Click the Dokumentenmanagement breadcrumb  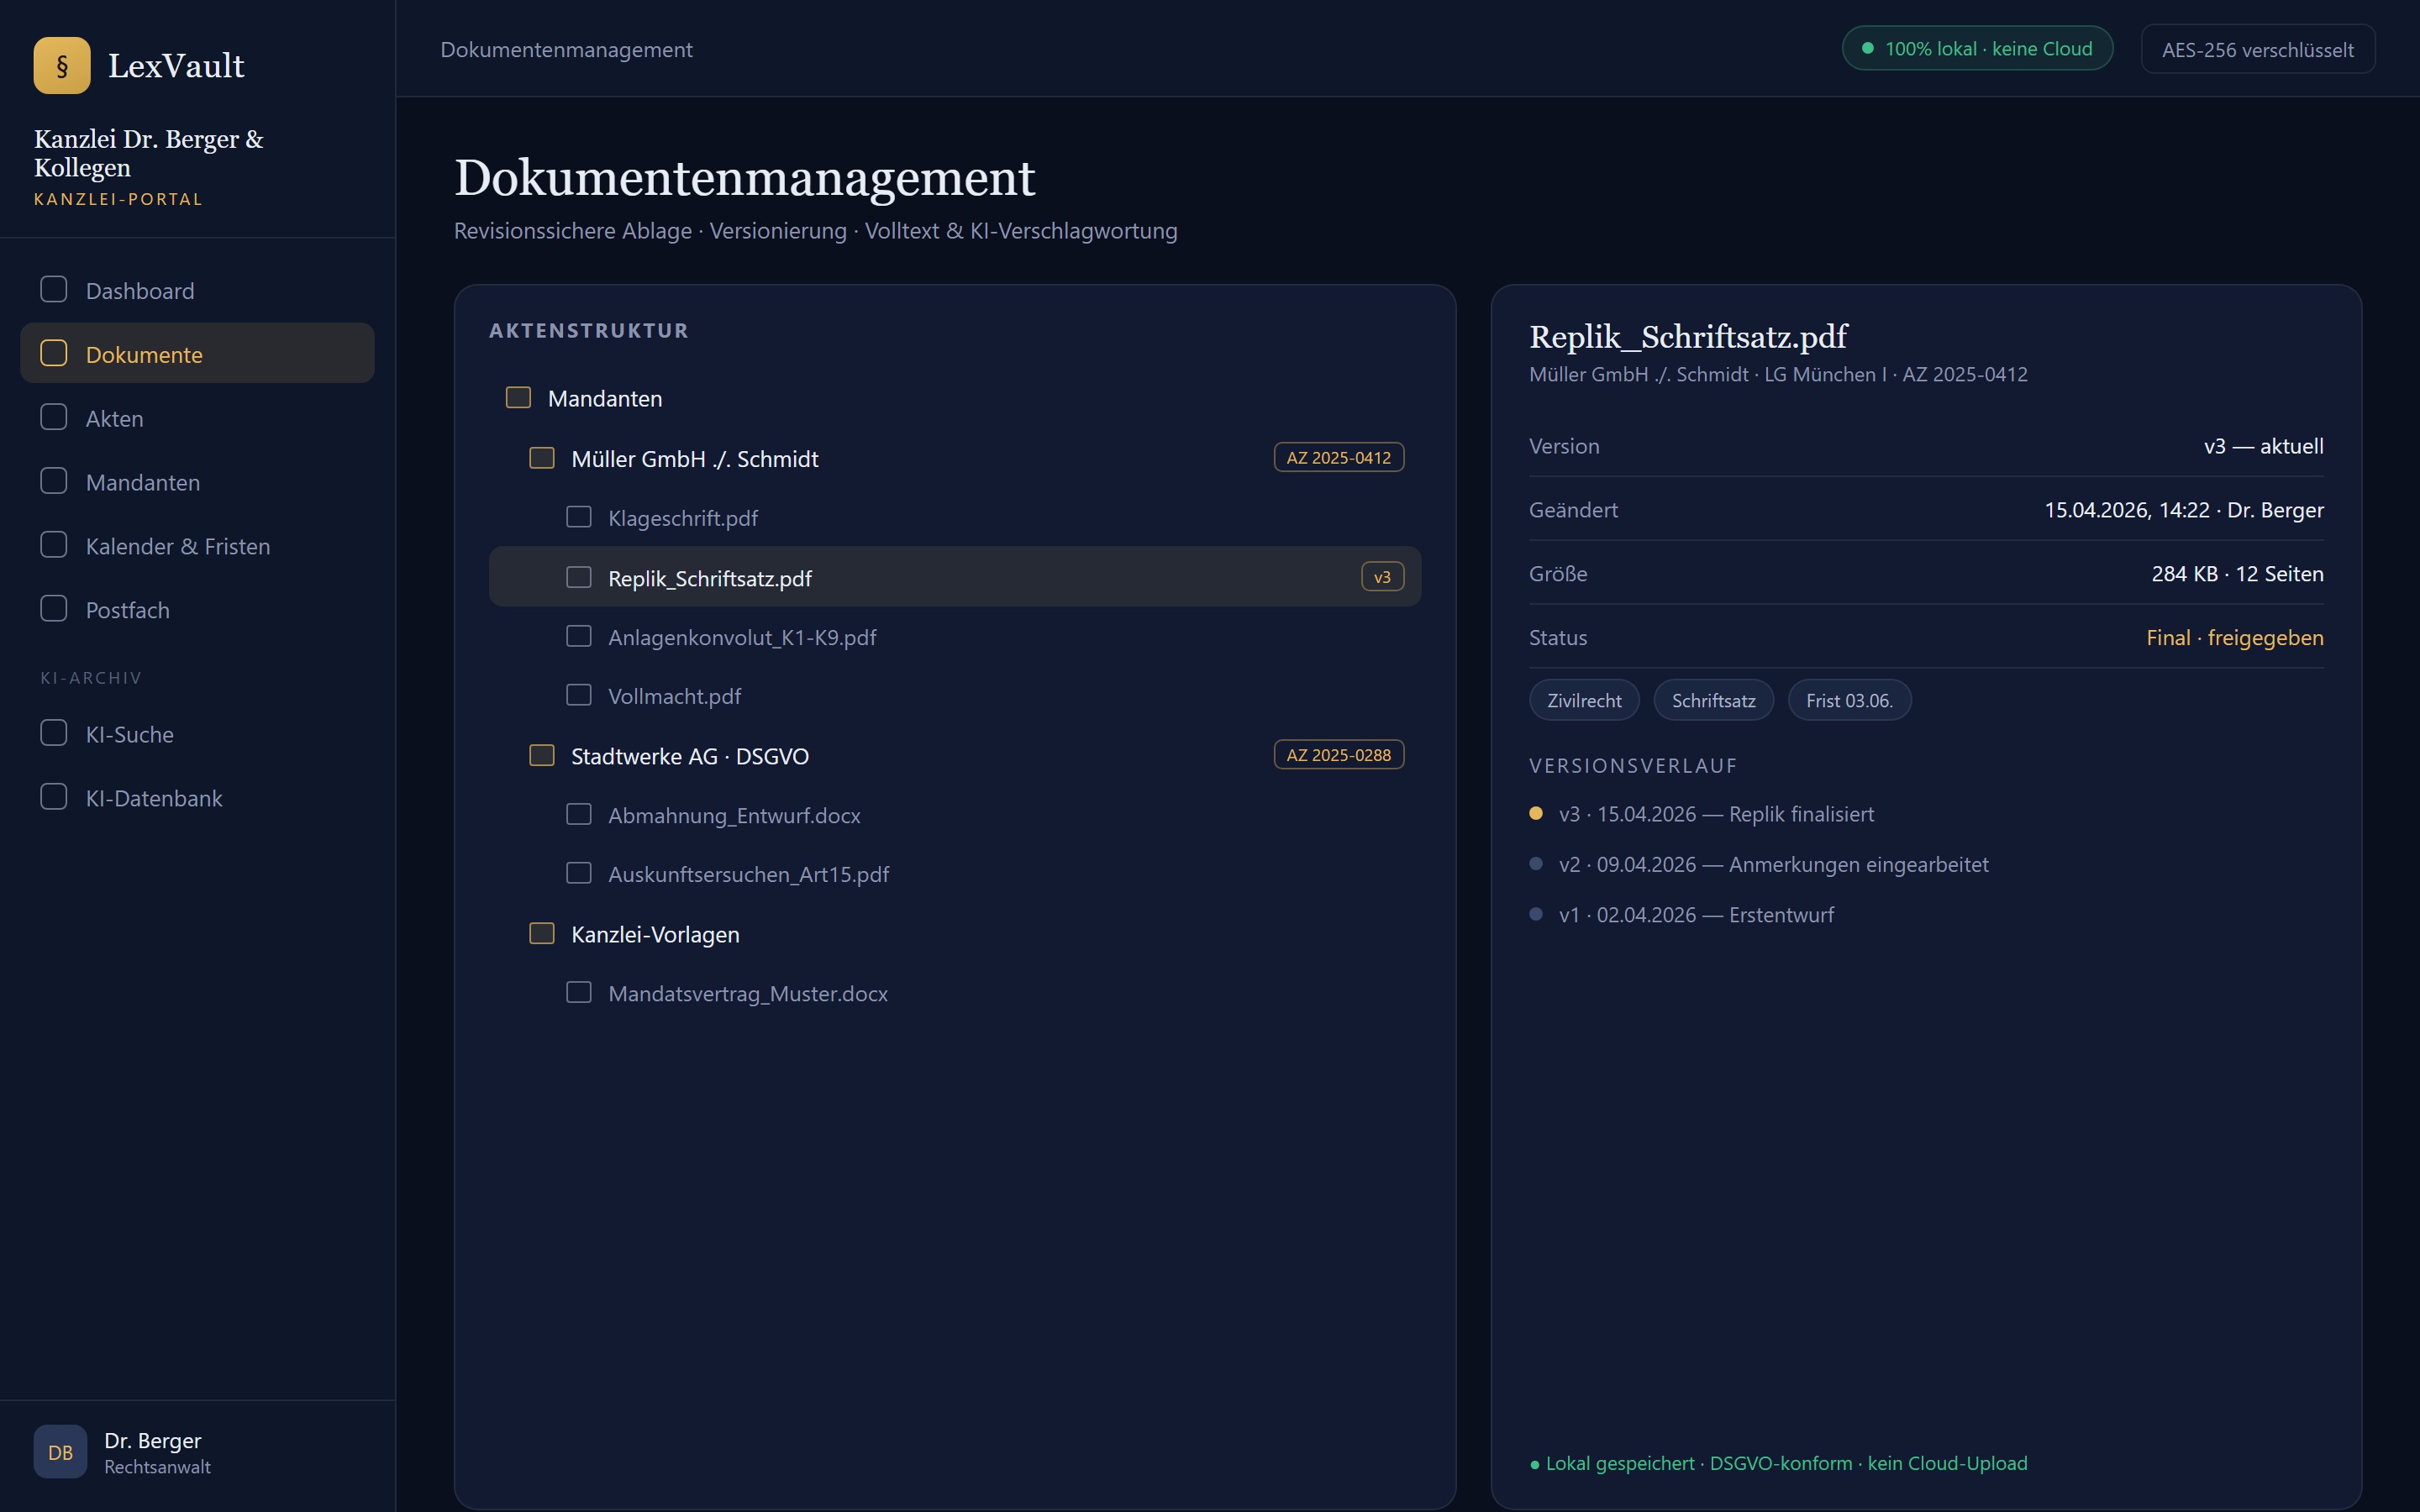pos(566,49)
